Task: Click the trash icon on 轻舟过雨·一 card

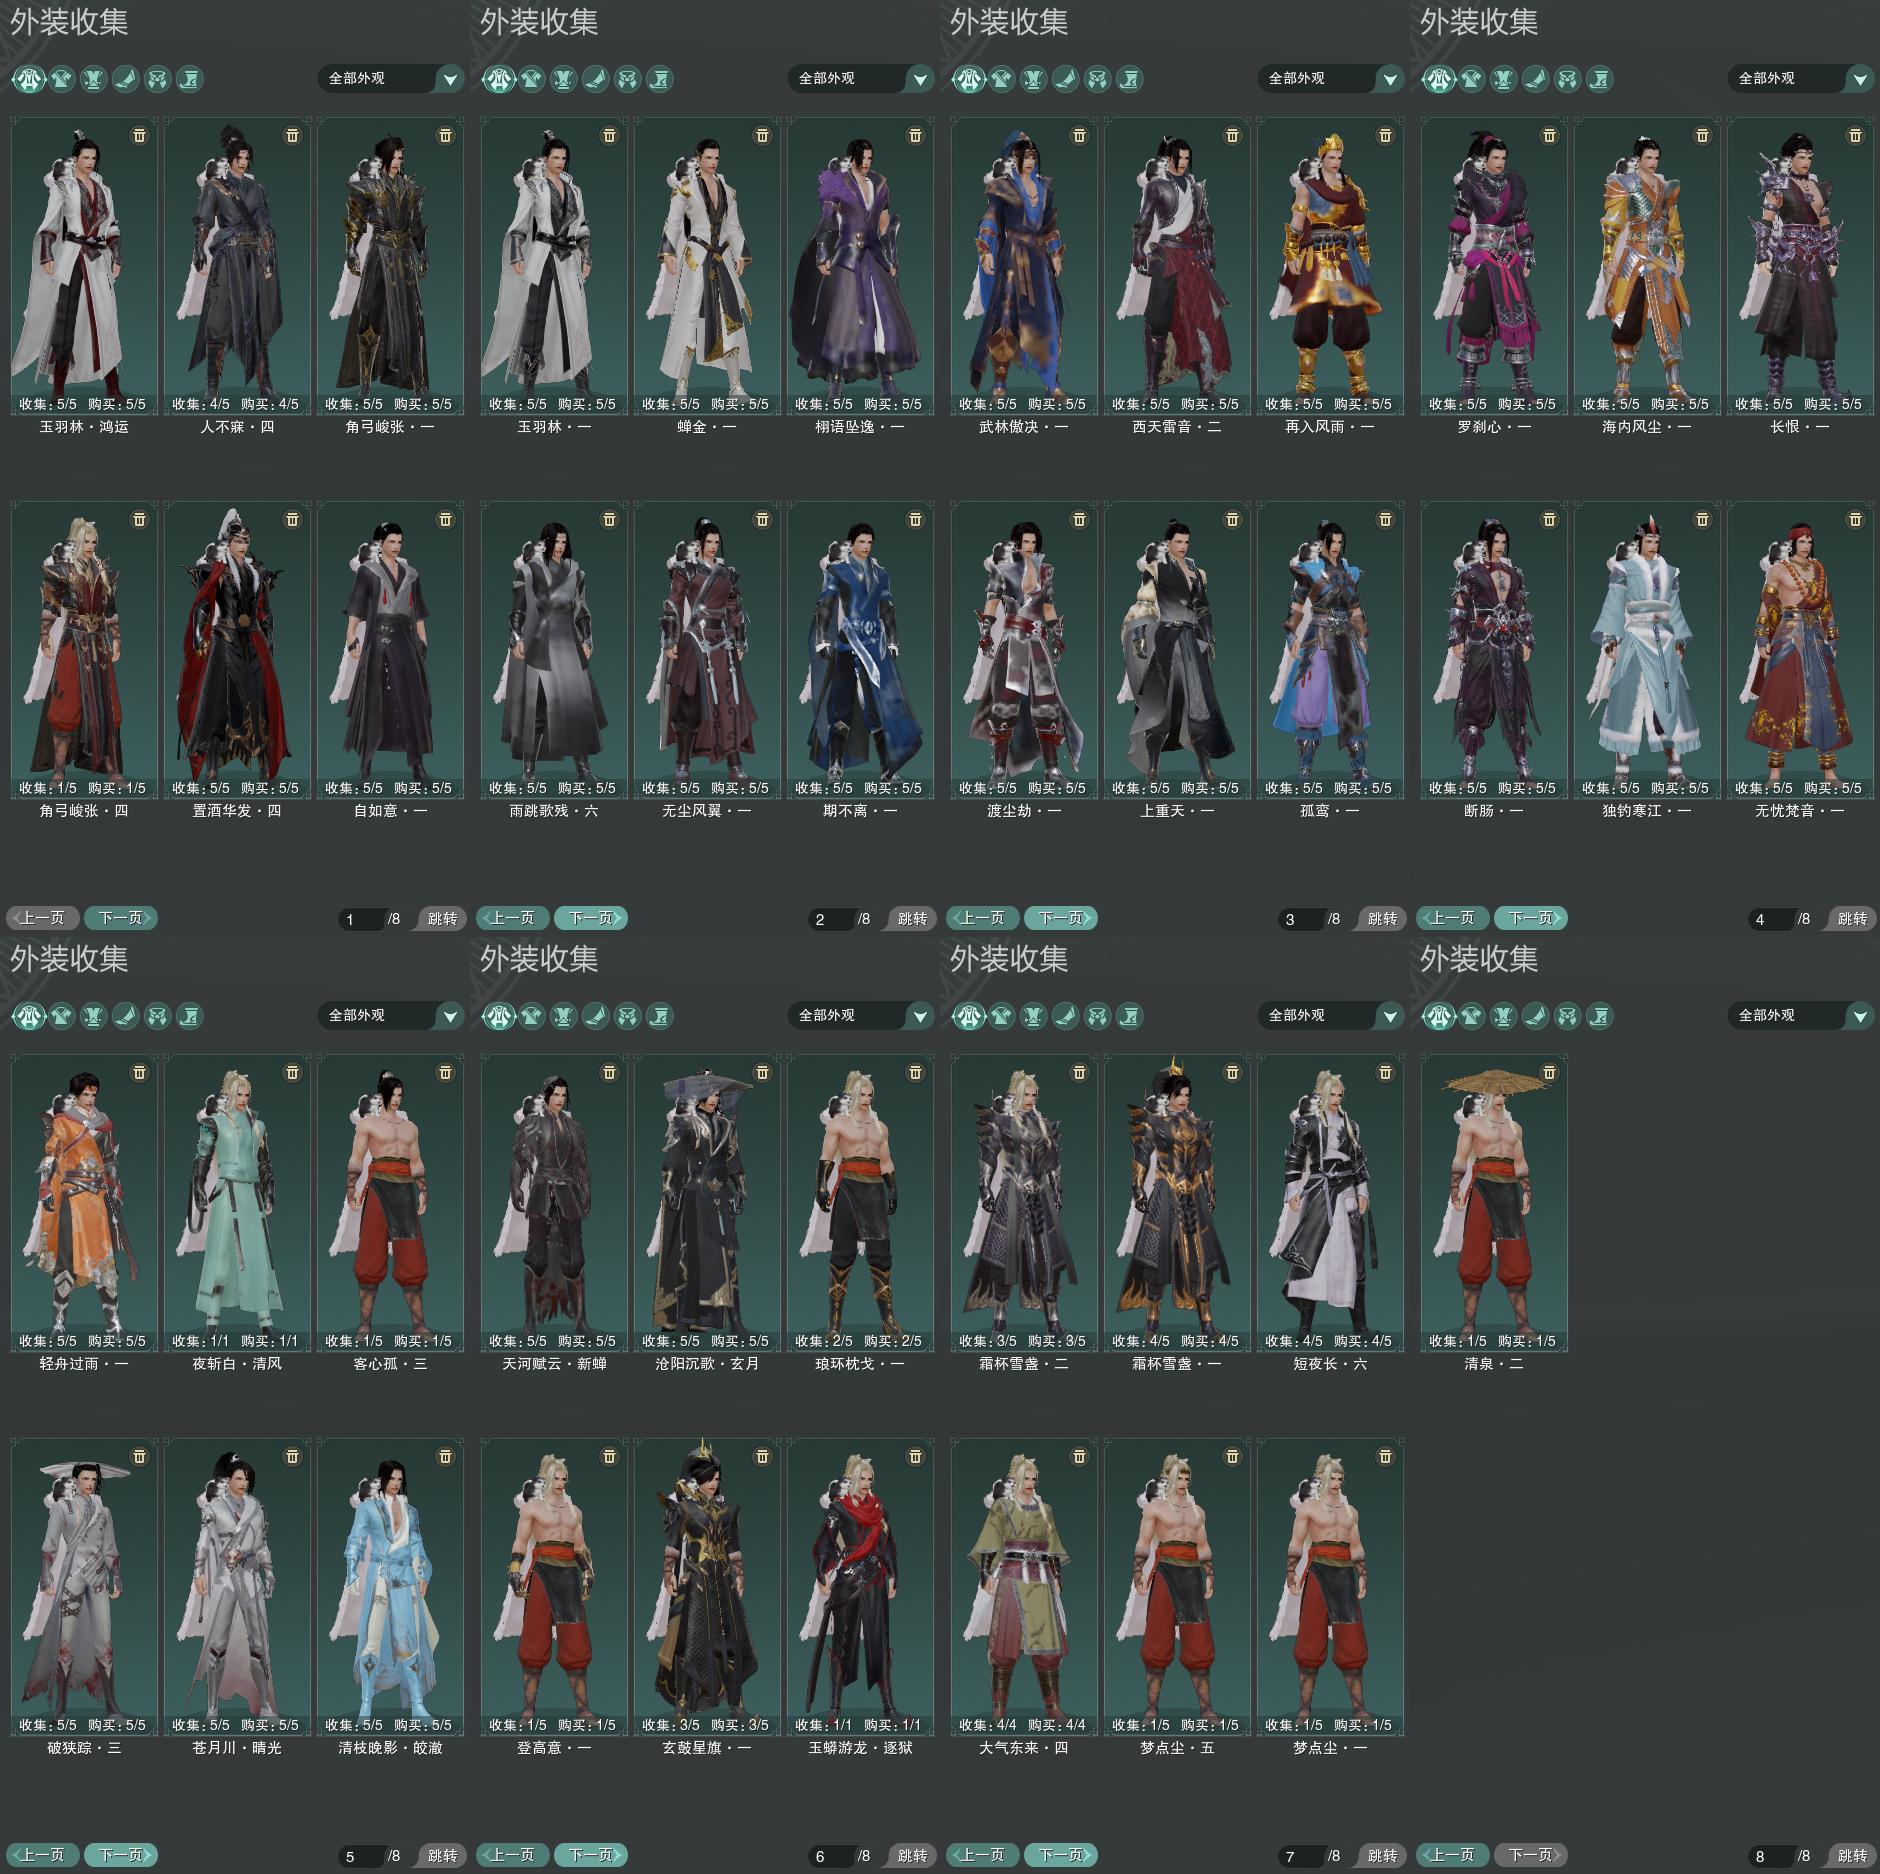Action: pyautogui.click(x=140, y=1072)
